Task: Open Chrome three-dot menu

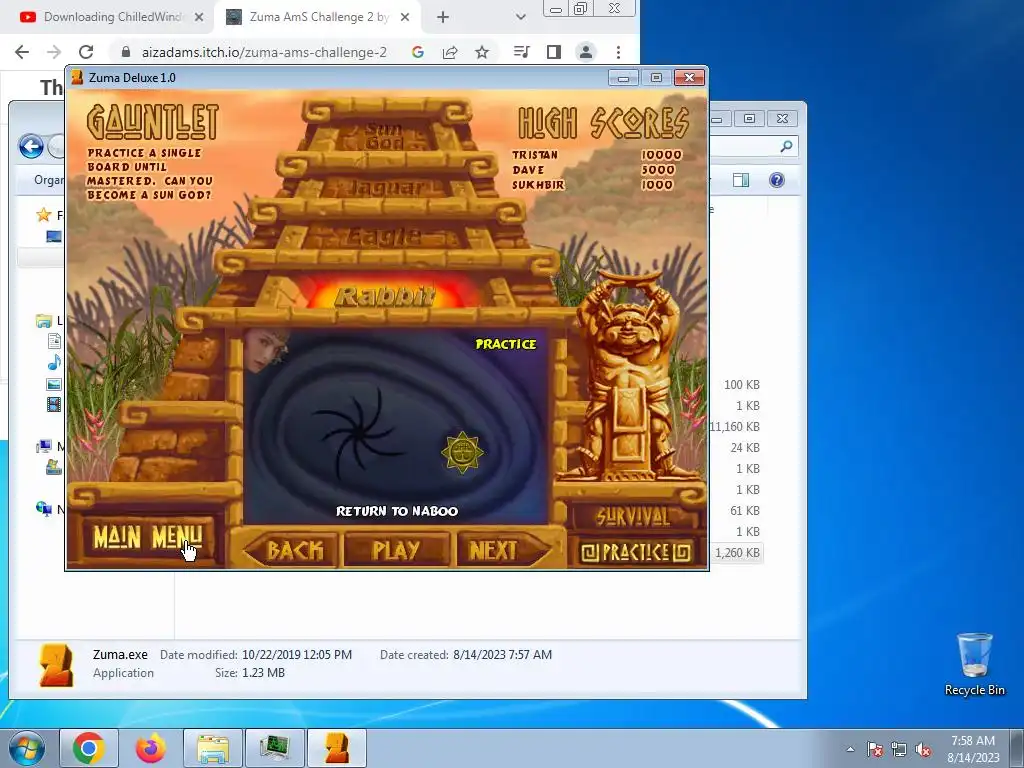Action: (618, 52)
